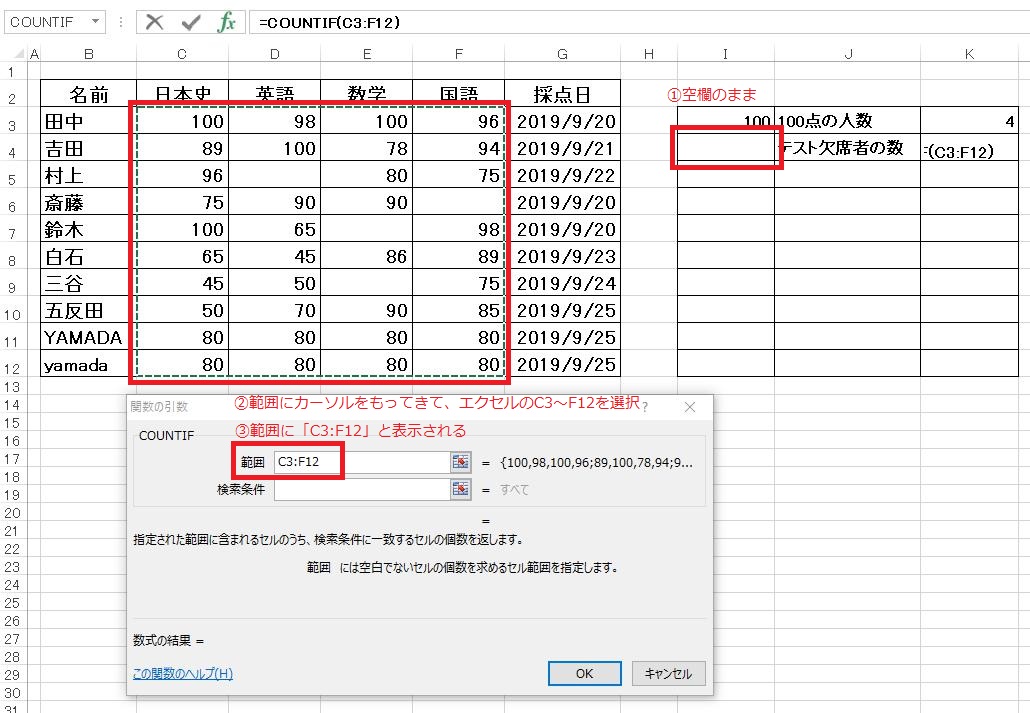
Task: Click inside the 範囲 input field
Action: (360, 462)
